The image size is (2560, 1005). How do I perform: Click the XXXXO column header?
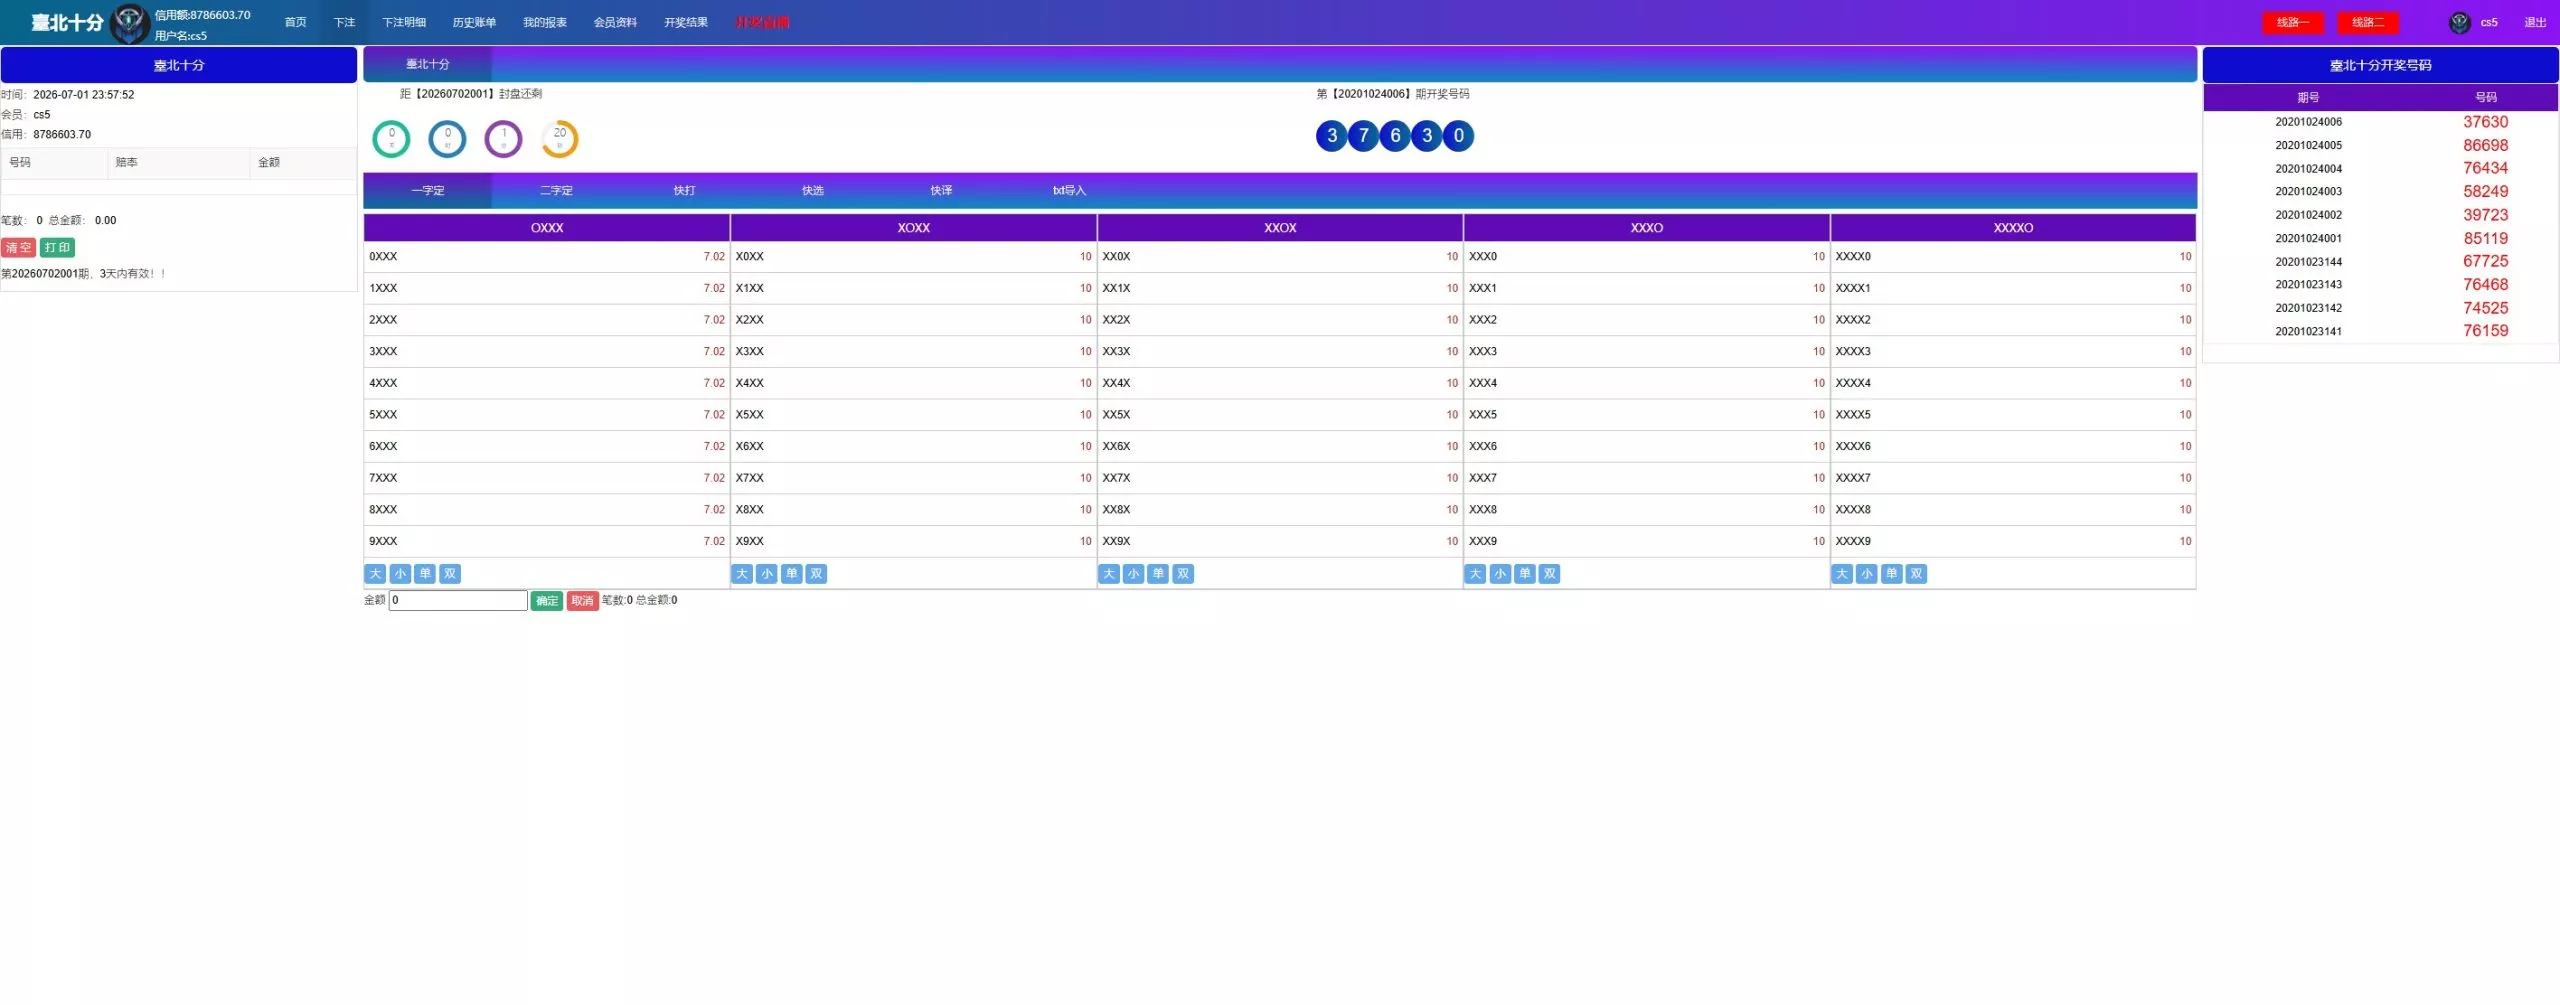(2013, 228)
